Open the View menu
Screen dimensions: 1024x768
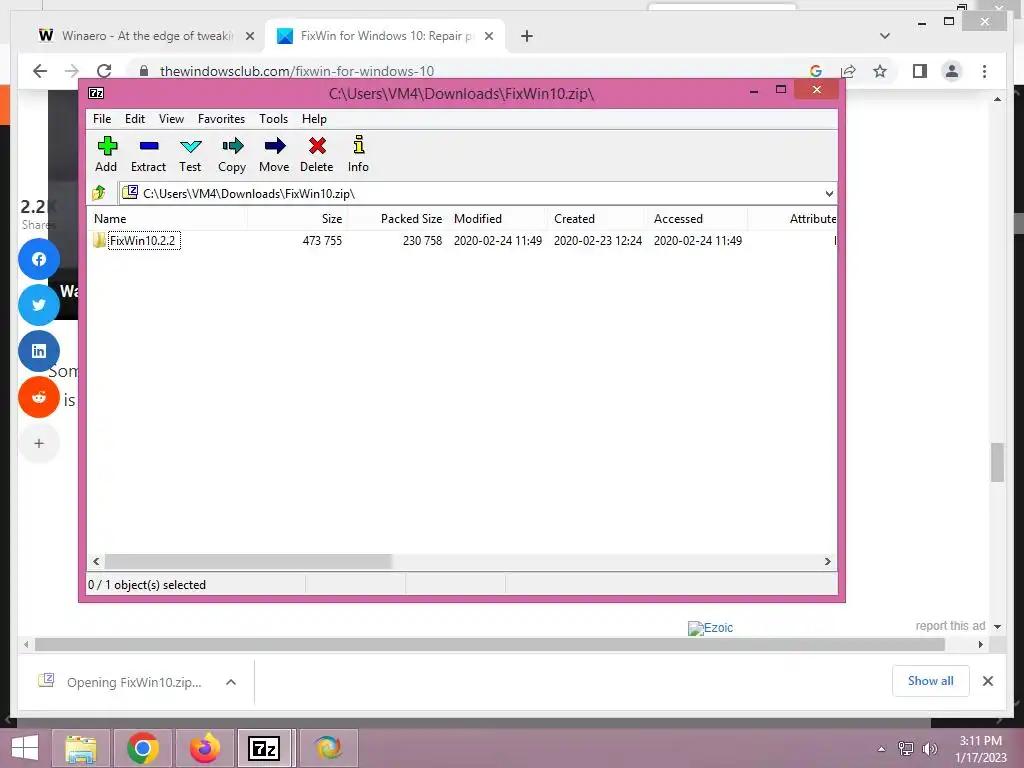(171, 119)
